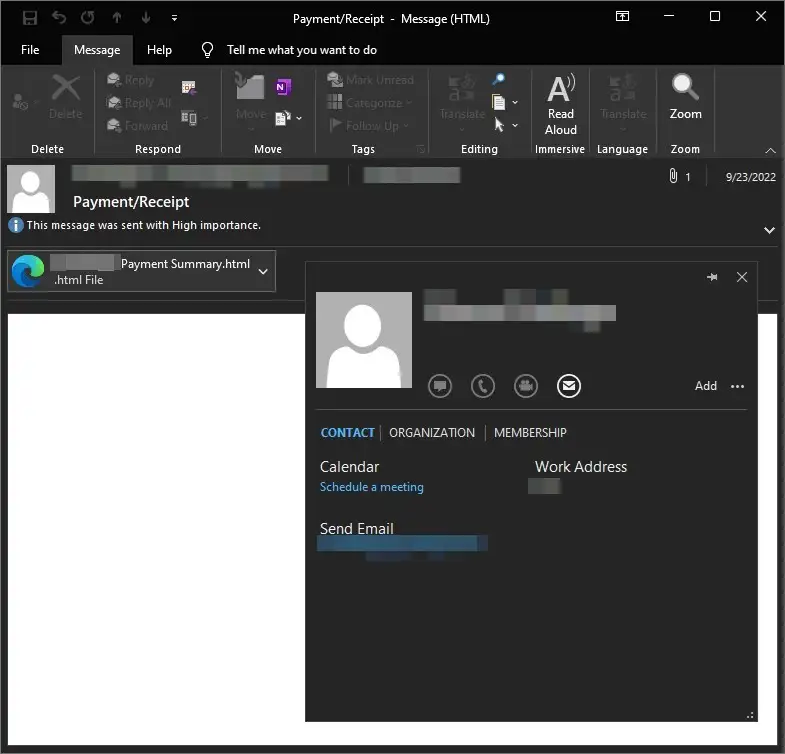Pin the contact card open
This screenshot has height=754, width=785.
[712, 277]
